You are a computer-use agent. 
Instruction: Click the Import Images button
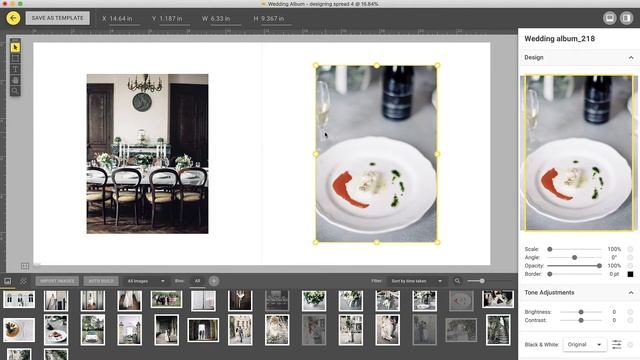click(x=57, y=281)
